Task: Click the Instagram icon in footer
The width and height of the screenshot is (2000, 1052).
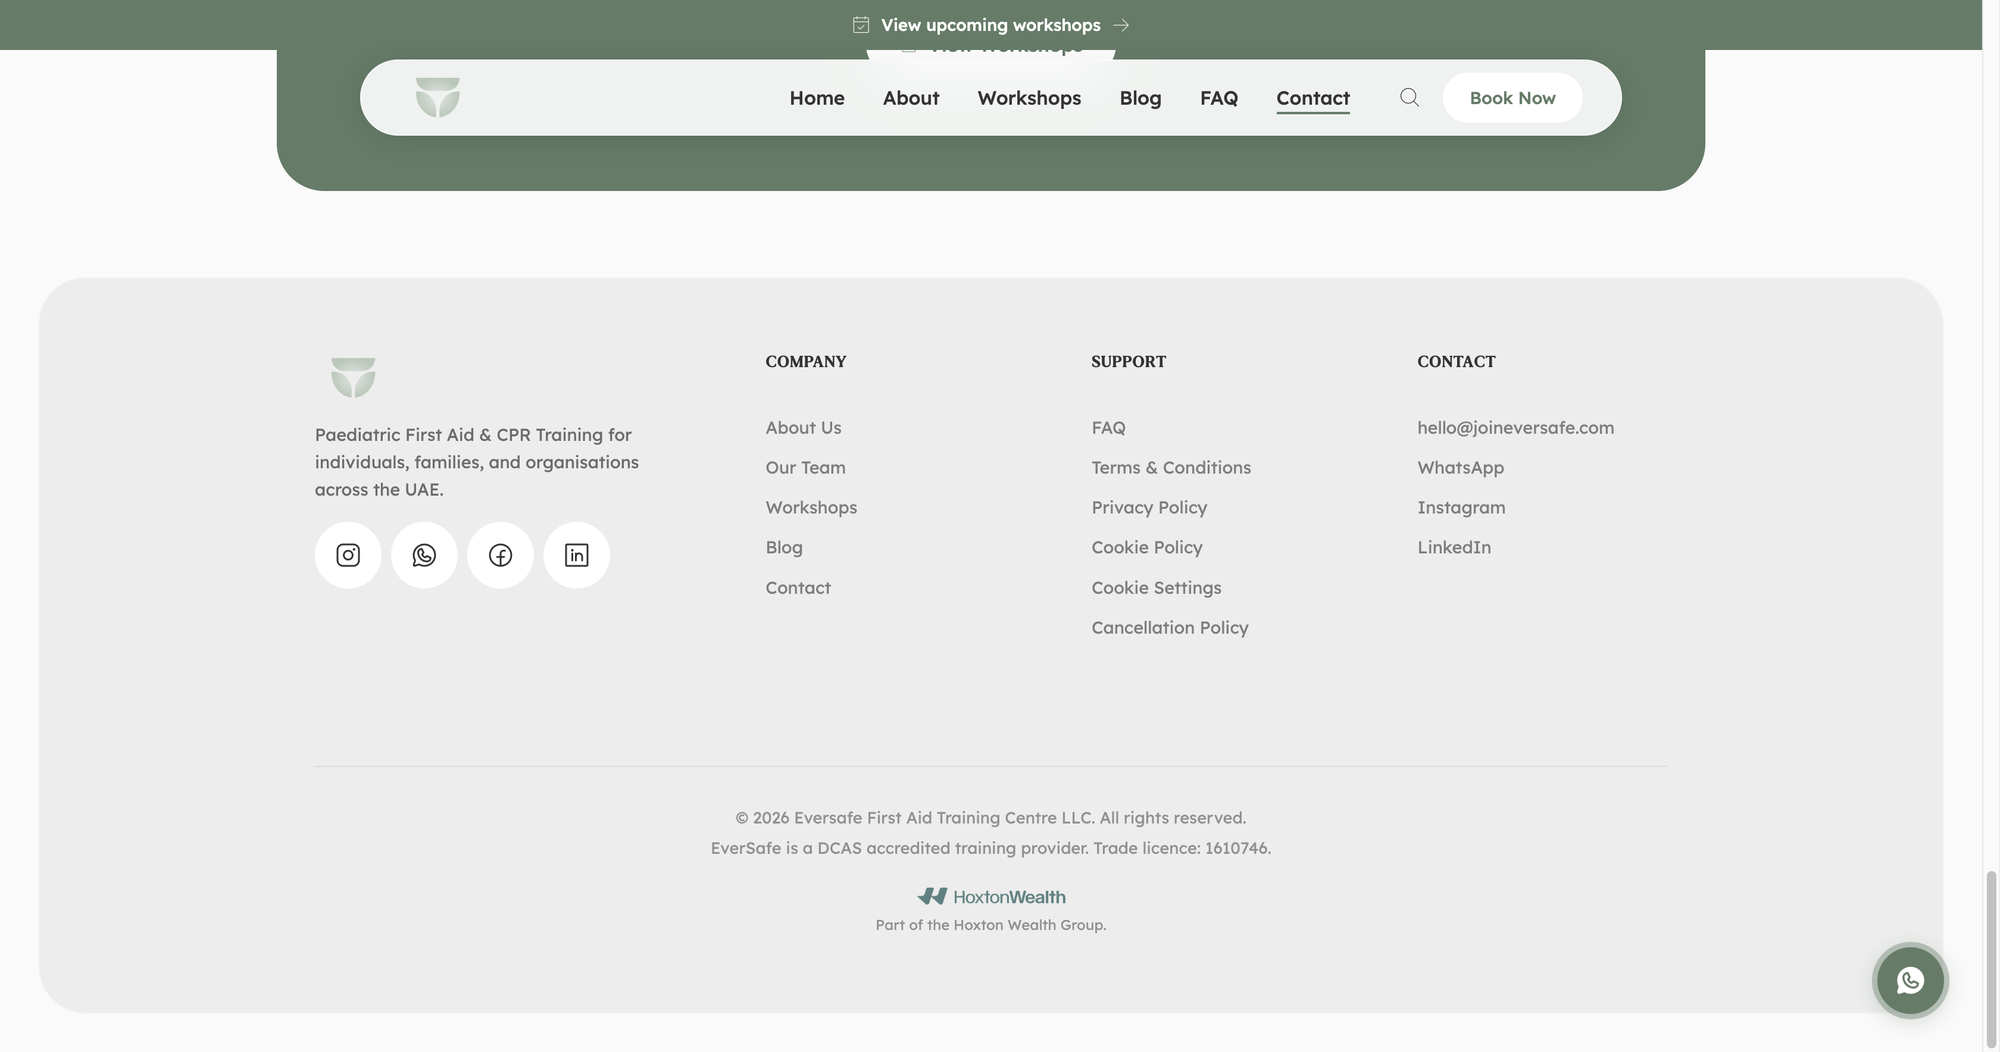Action: tap(348, 555)
